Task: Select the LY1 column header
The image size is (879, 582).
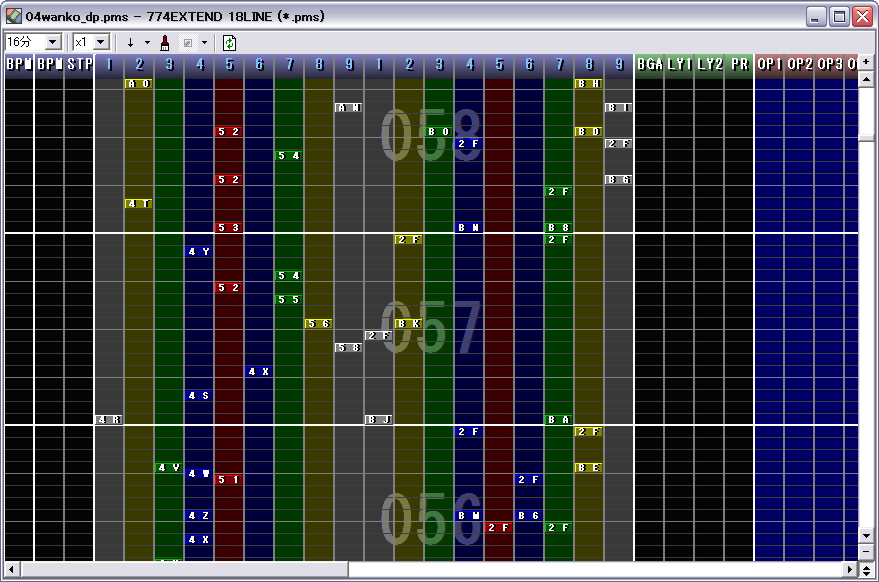Action: tap(679, 64)
